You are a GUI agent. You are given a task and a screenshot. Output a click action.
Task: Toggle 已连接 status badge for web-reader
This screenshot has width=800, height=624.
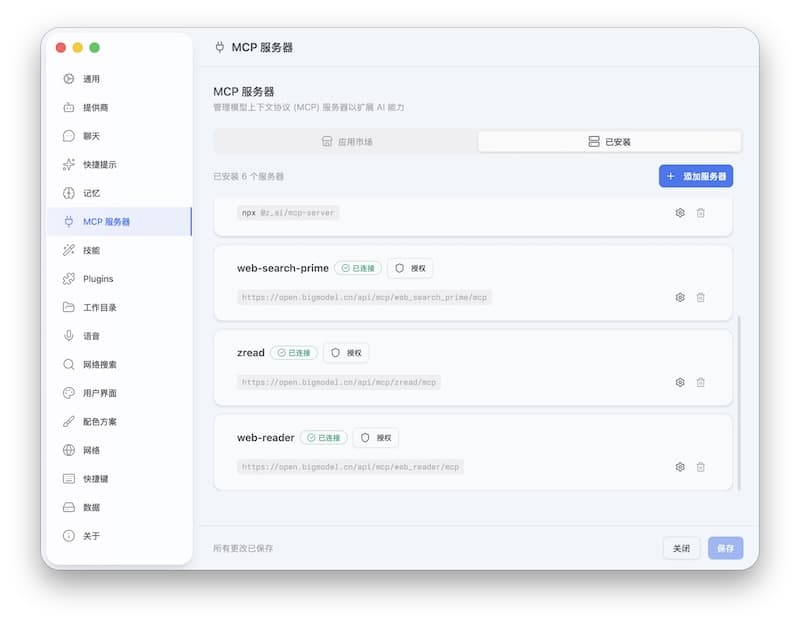point(323,438)
